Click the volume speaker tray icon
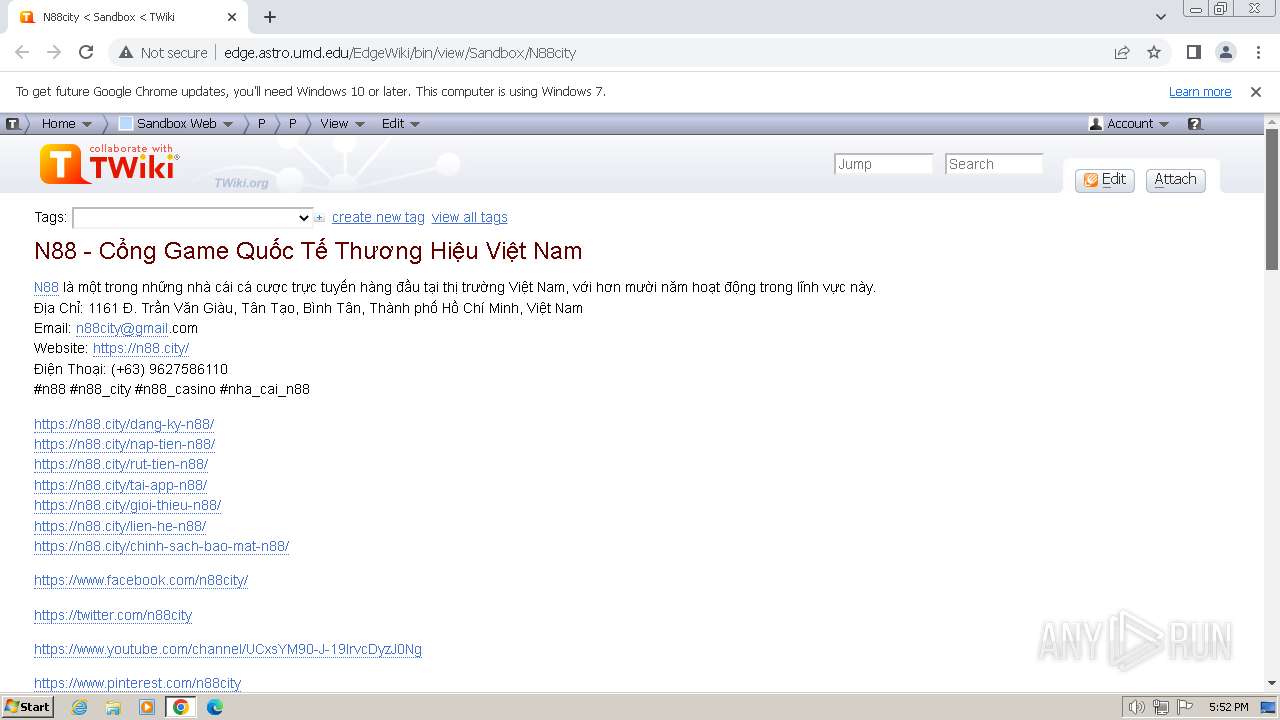 pyautogui.click(x=1136, y=707)
